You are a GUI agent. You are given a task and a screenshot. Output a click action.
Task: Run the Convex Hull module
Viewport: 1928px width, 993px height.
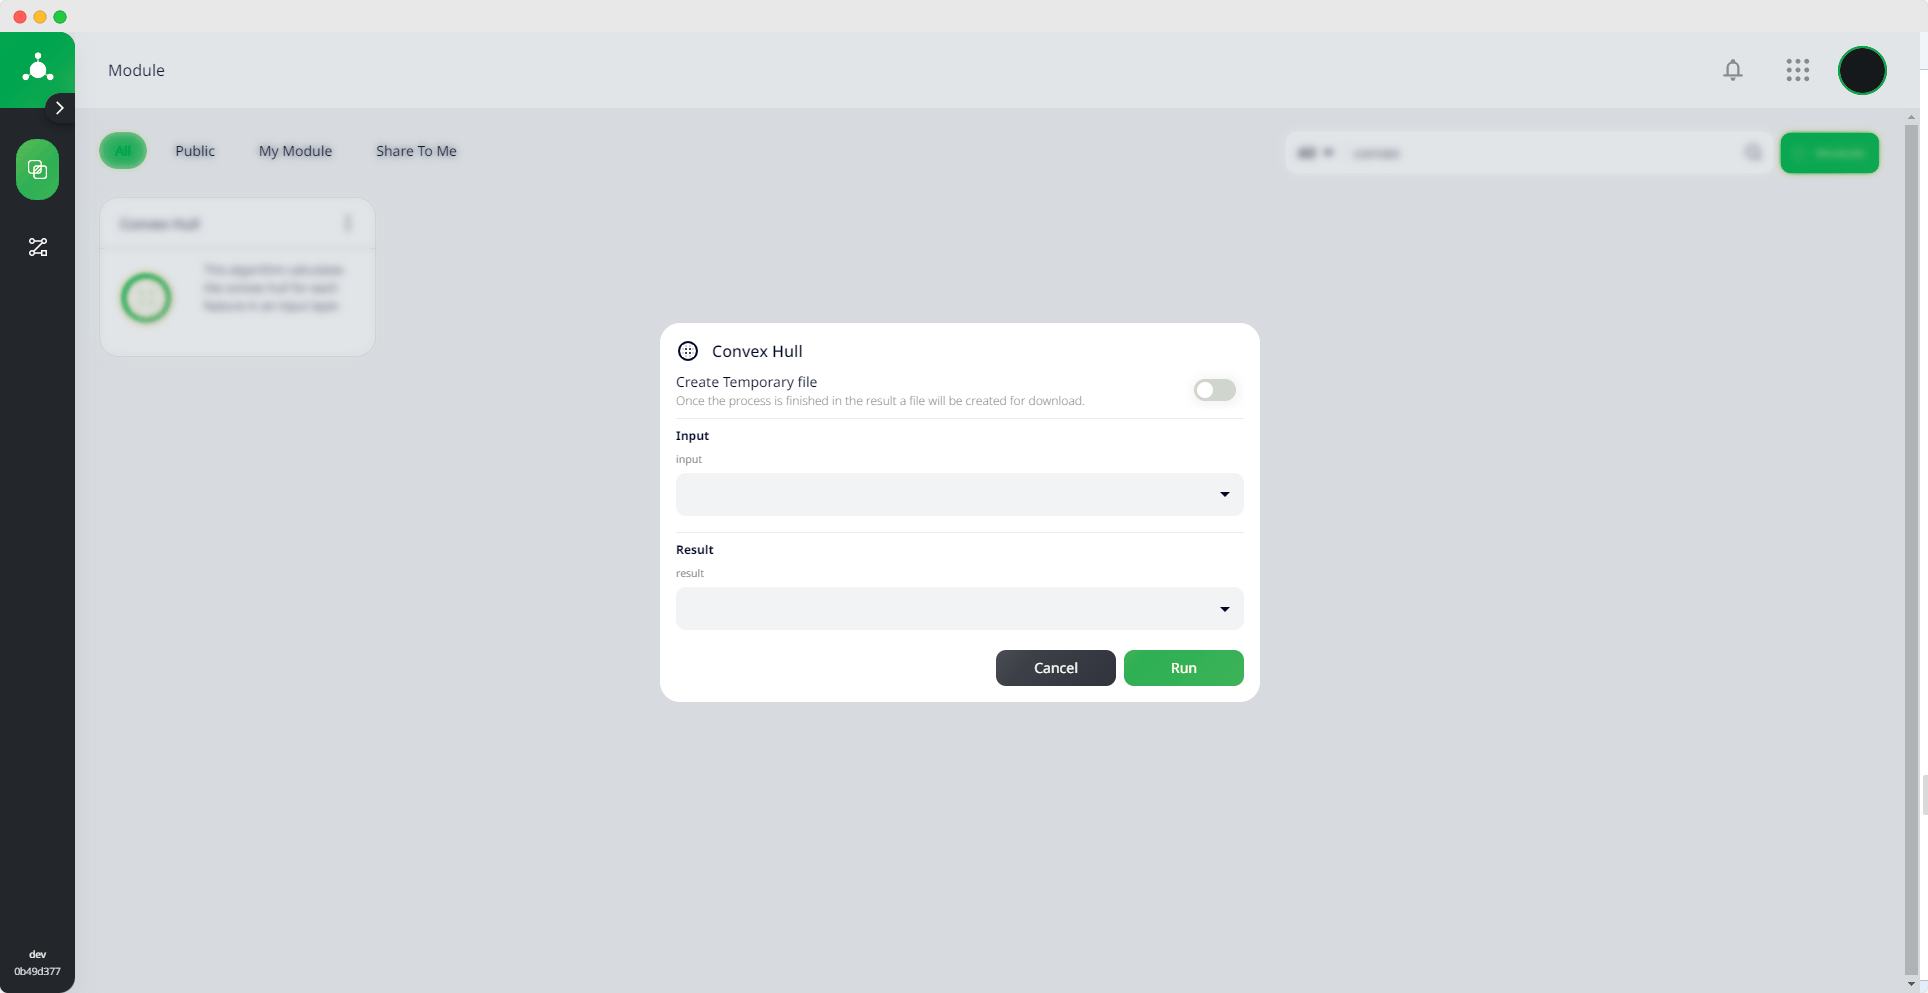[x=1184, y=668]
